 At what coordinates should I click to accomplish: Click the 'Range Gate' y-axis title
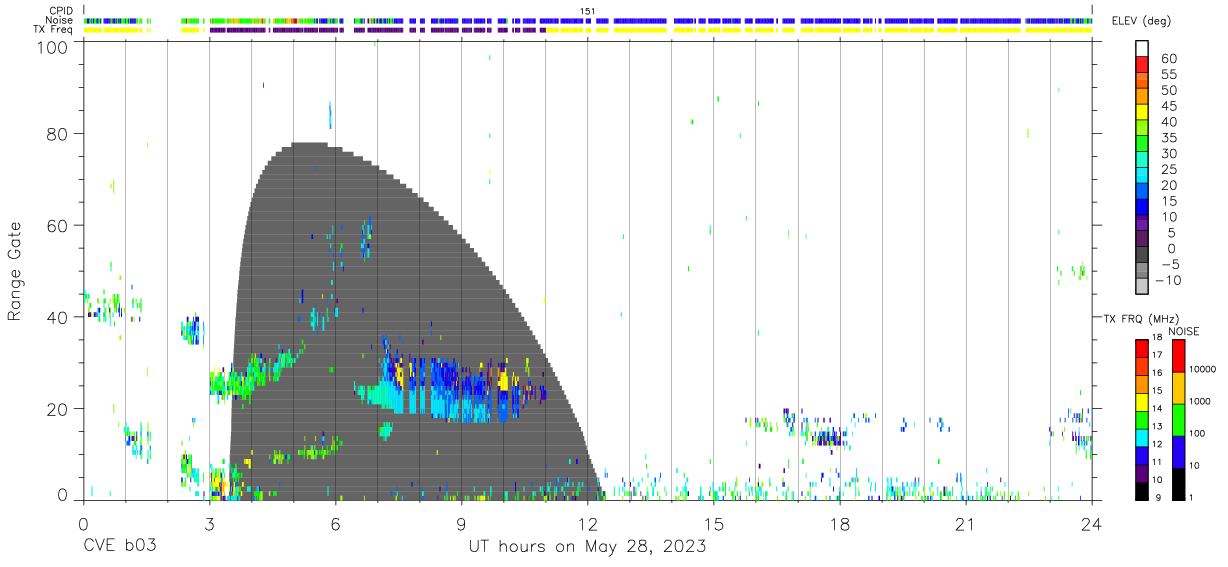click(16, 271)
